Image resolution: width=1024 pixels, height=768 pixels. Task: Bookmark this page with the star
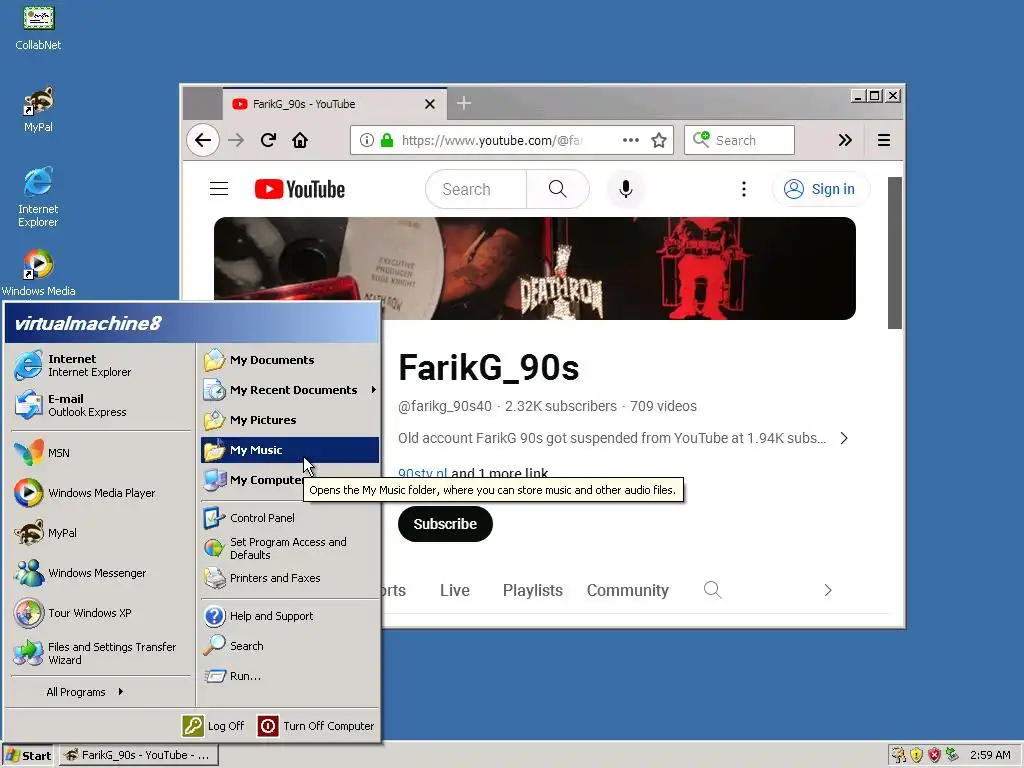tap(659, 140)
